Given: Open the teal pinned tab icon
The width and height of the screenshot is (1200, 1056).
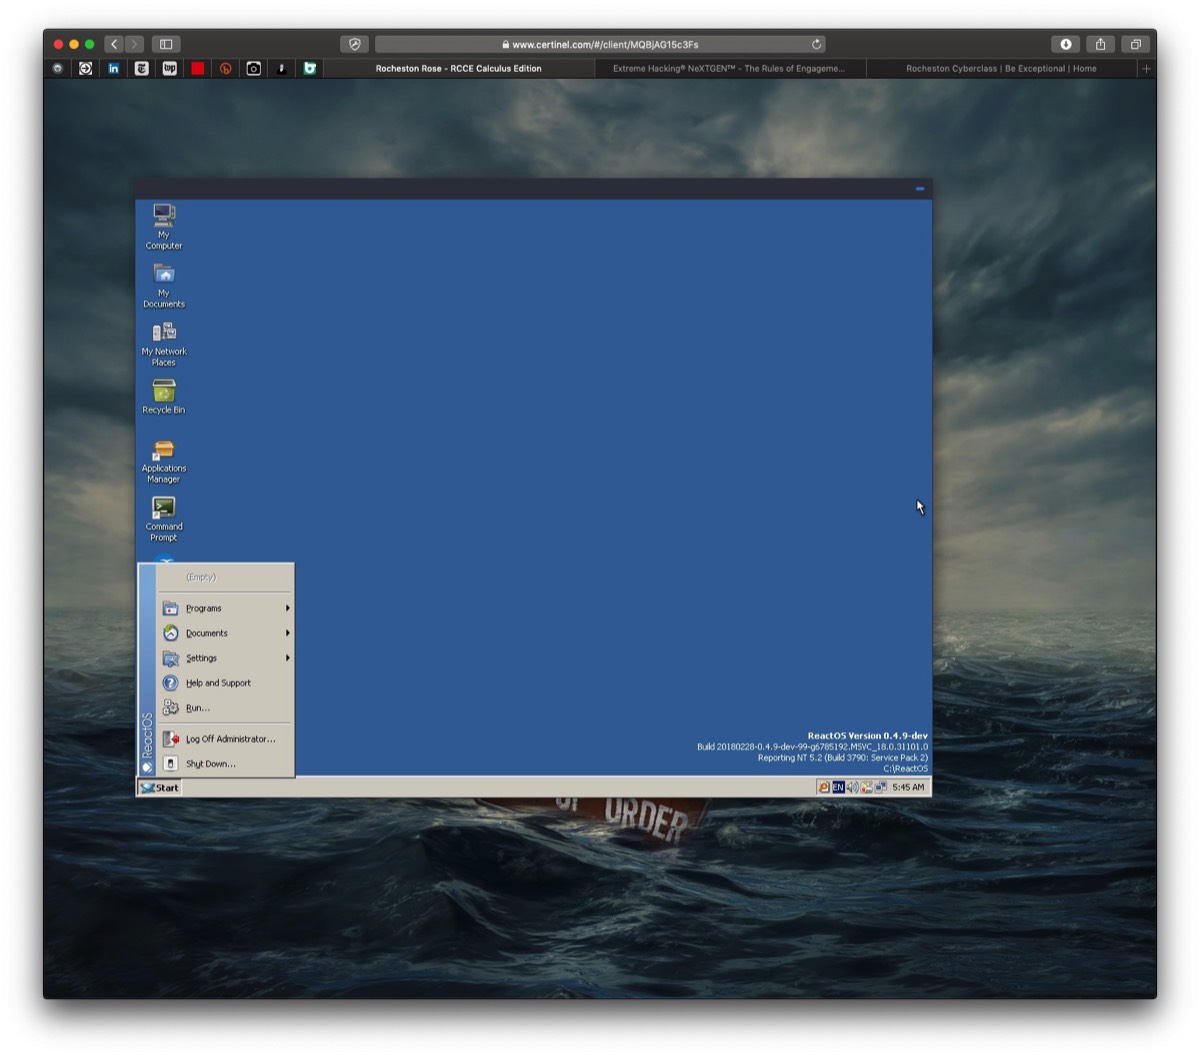Looking at the screenshot, I should (x=309, y=69).
